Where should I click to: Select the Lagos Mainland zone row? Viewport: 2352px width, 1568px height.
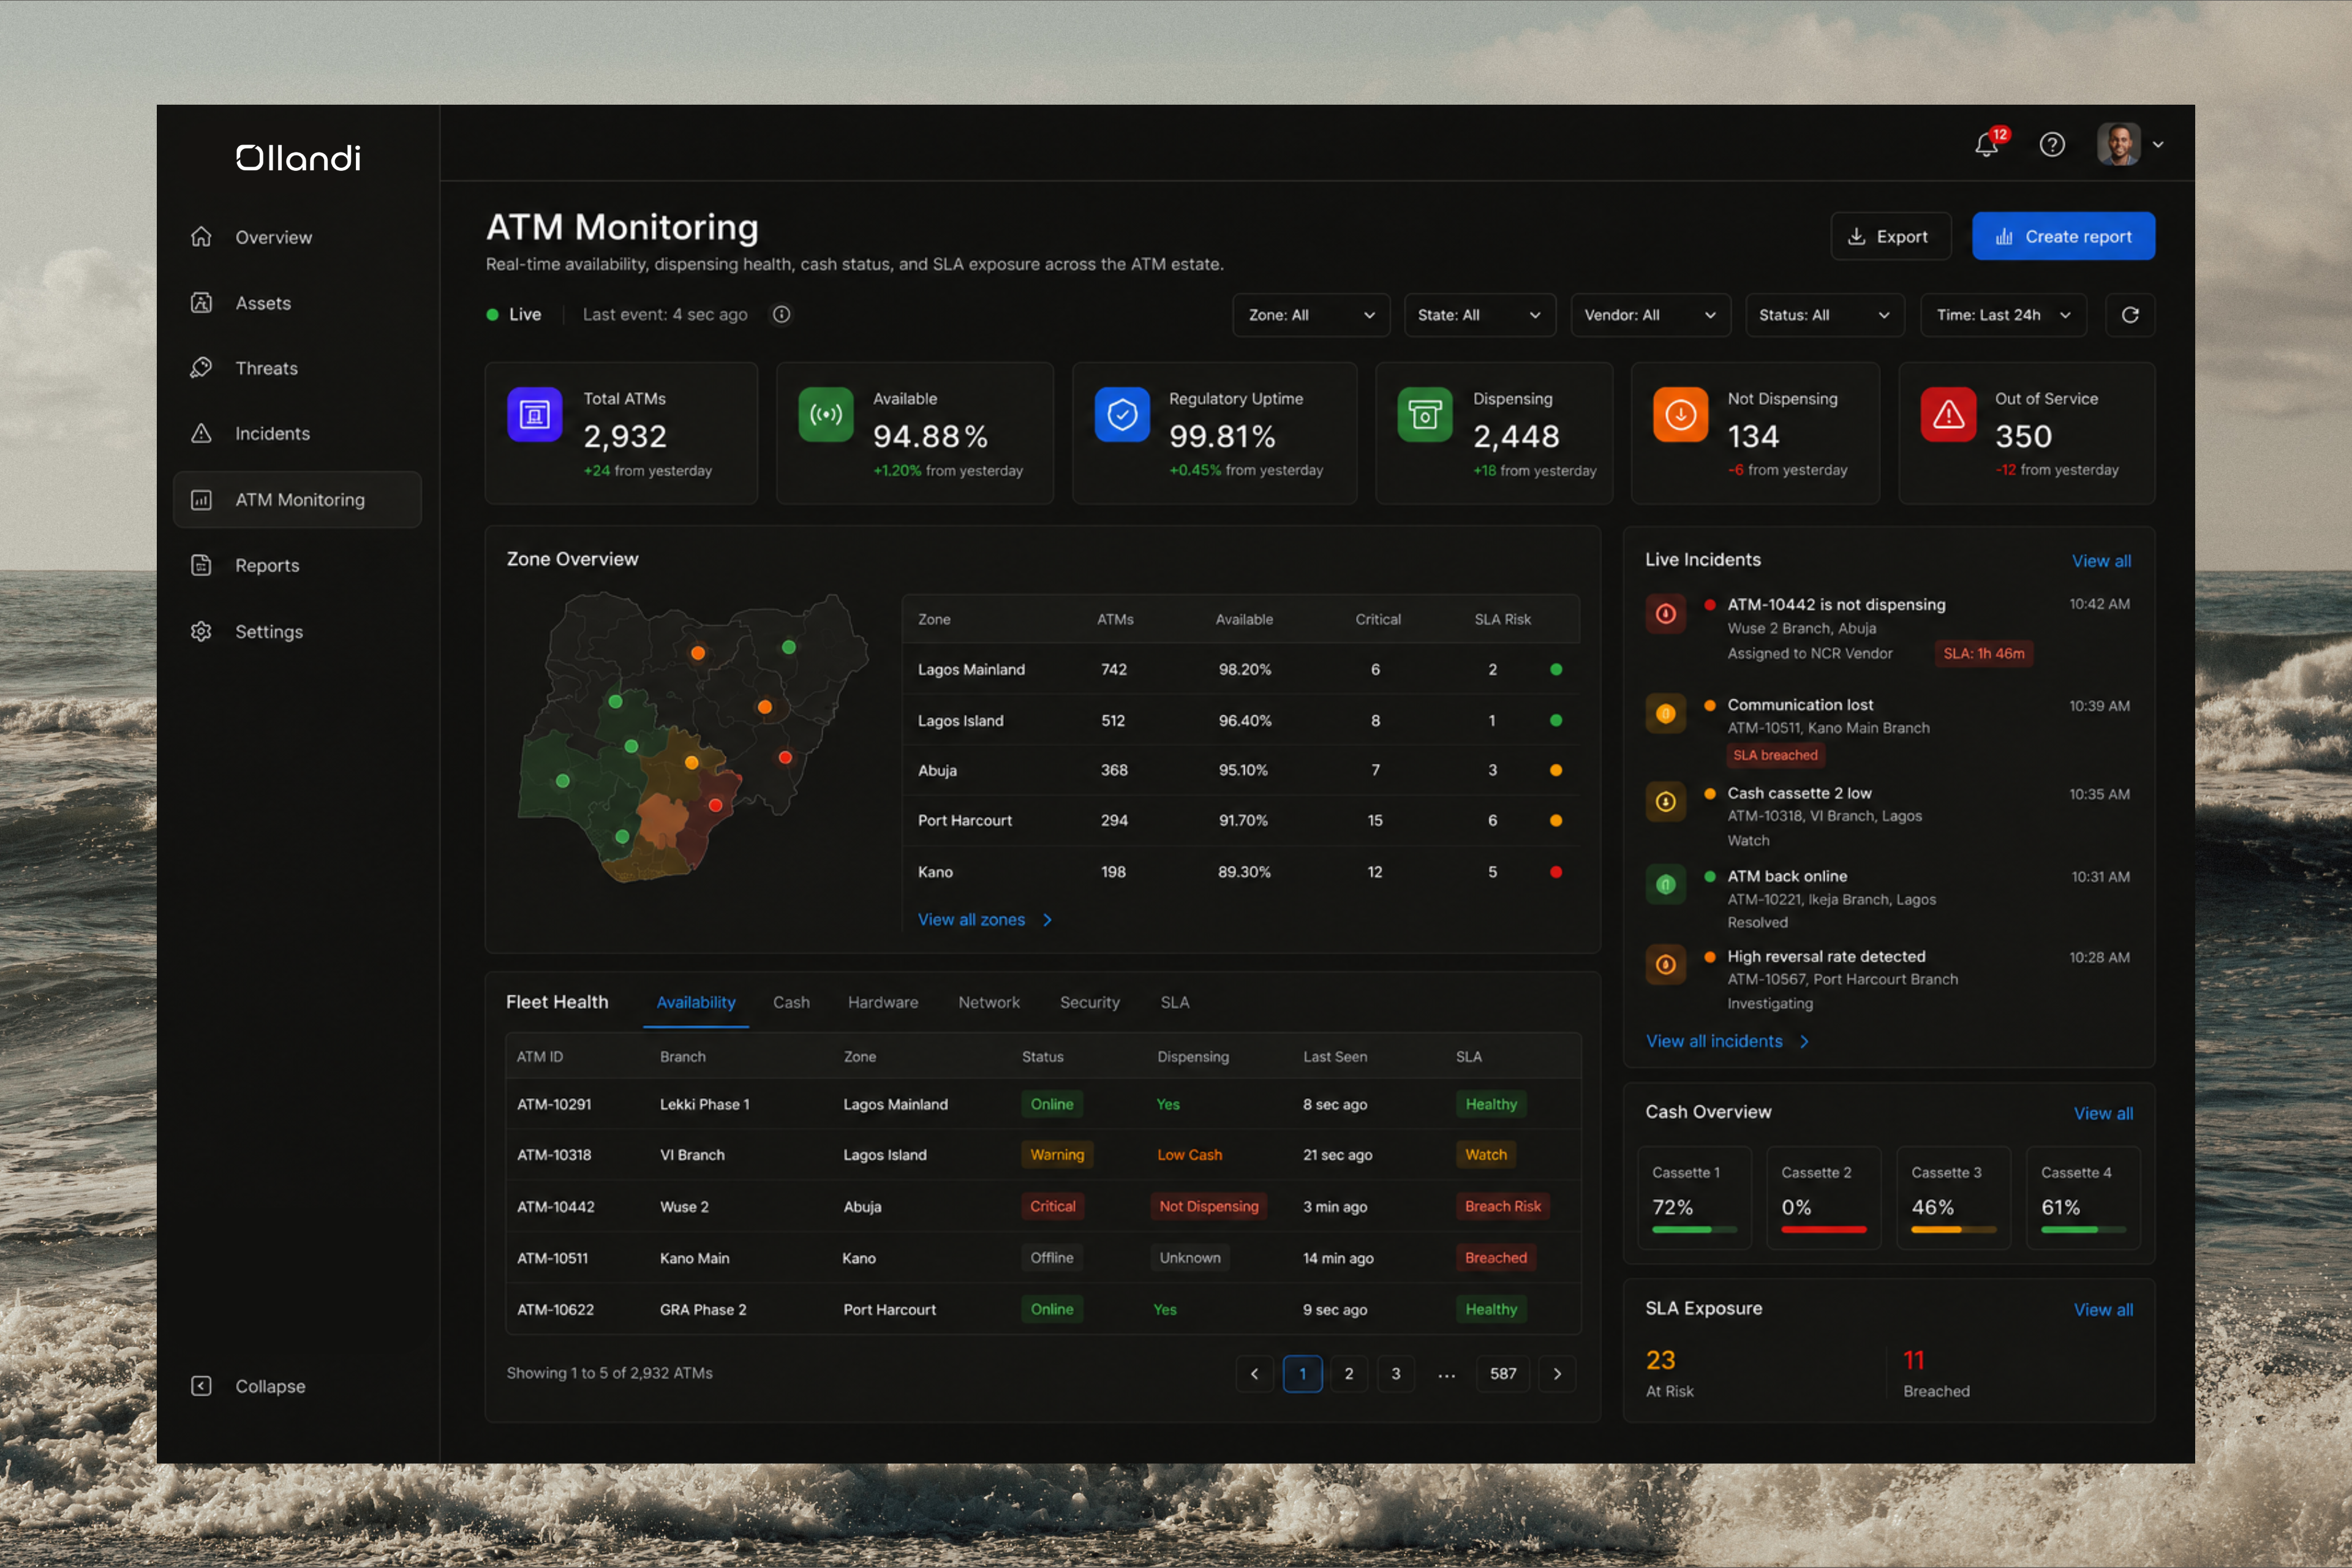tap(1240, 669)
